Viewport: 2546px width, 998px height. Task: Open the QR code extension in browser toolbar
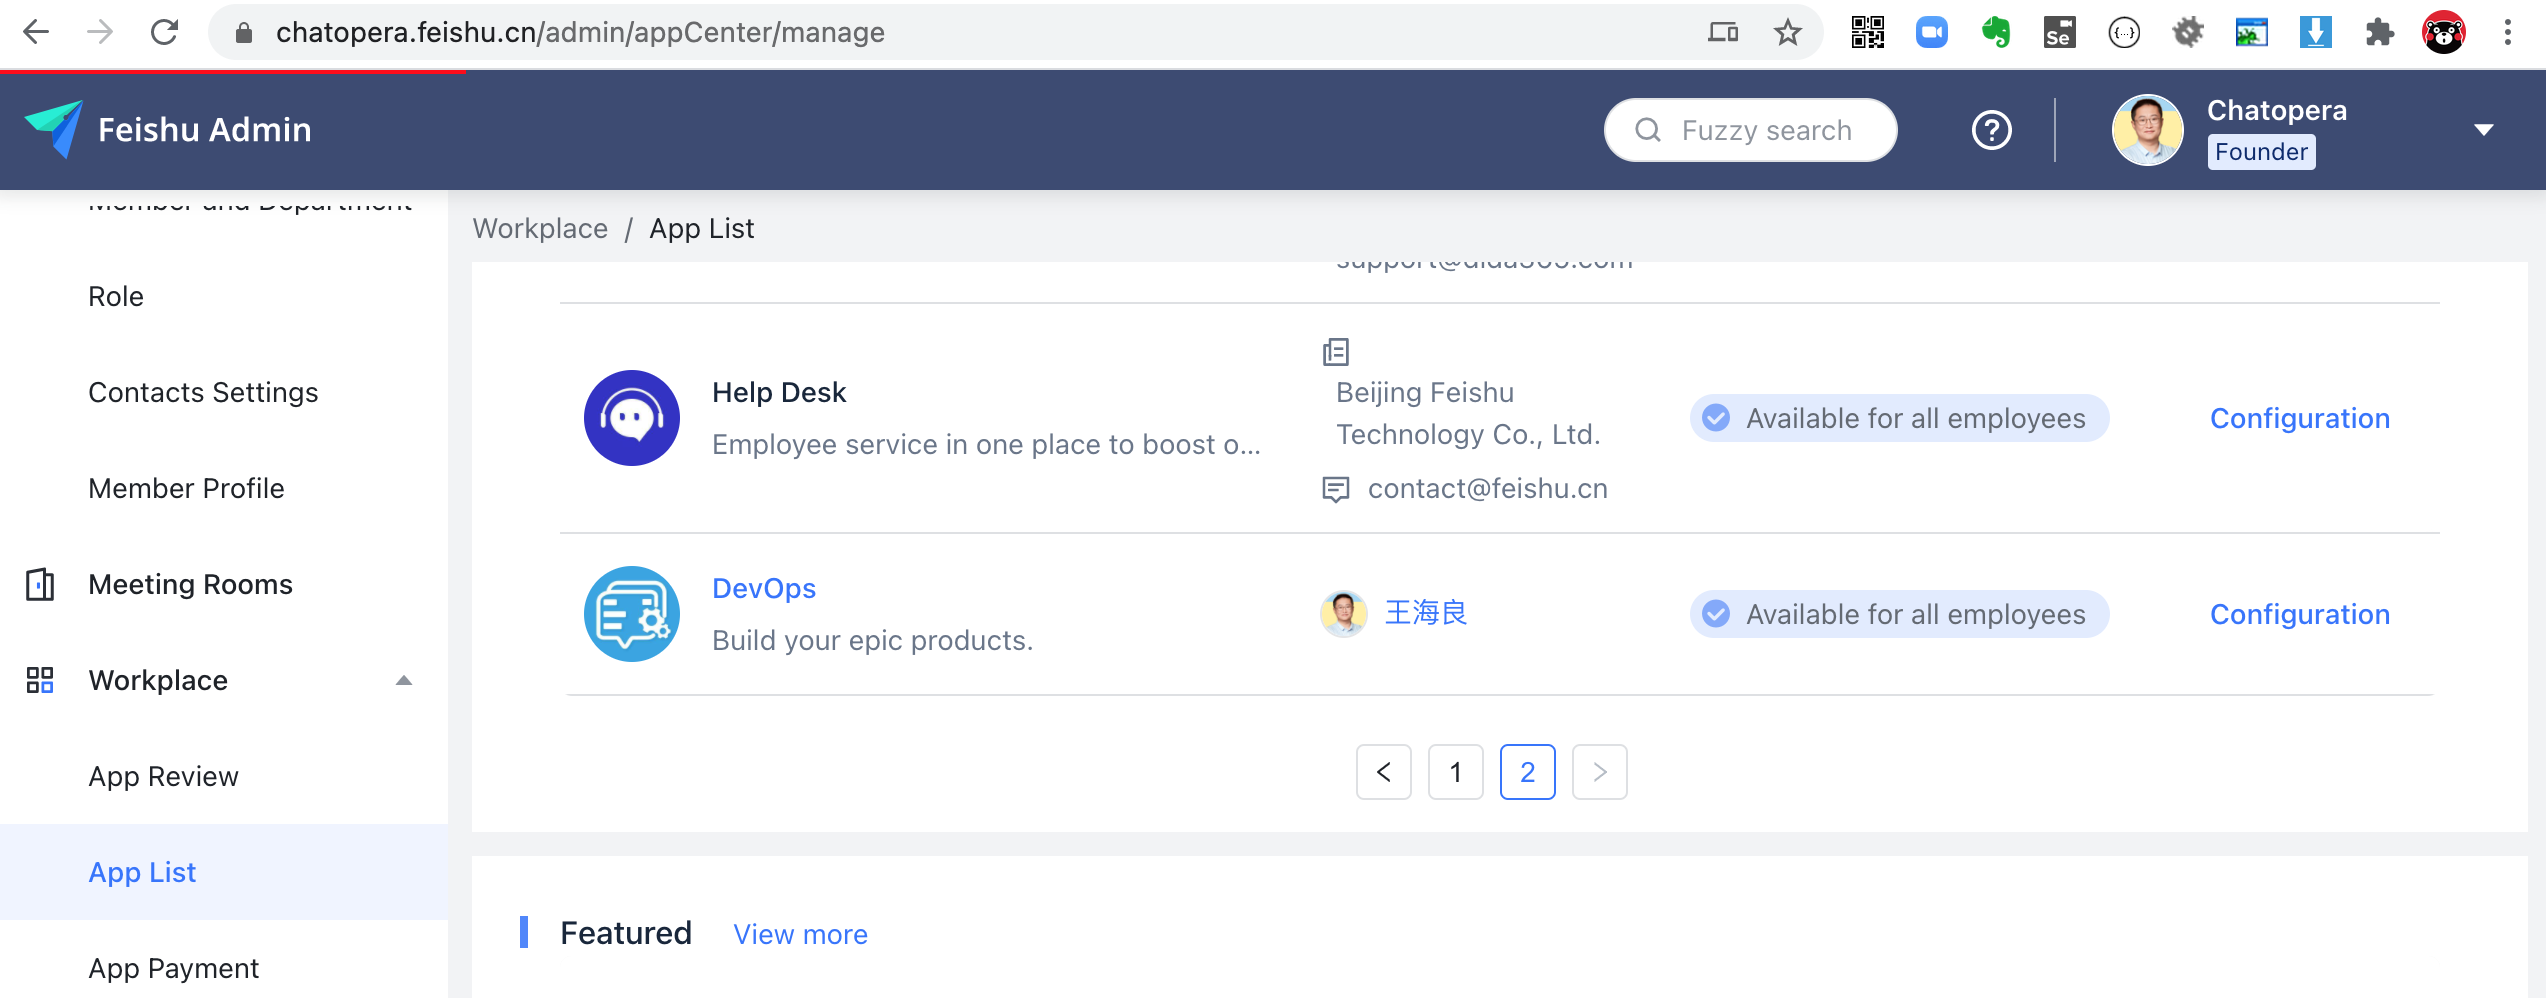tap(1866, 31)
